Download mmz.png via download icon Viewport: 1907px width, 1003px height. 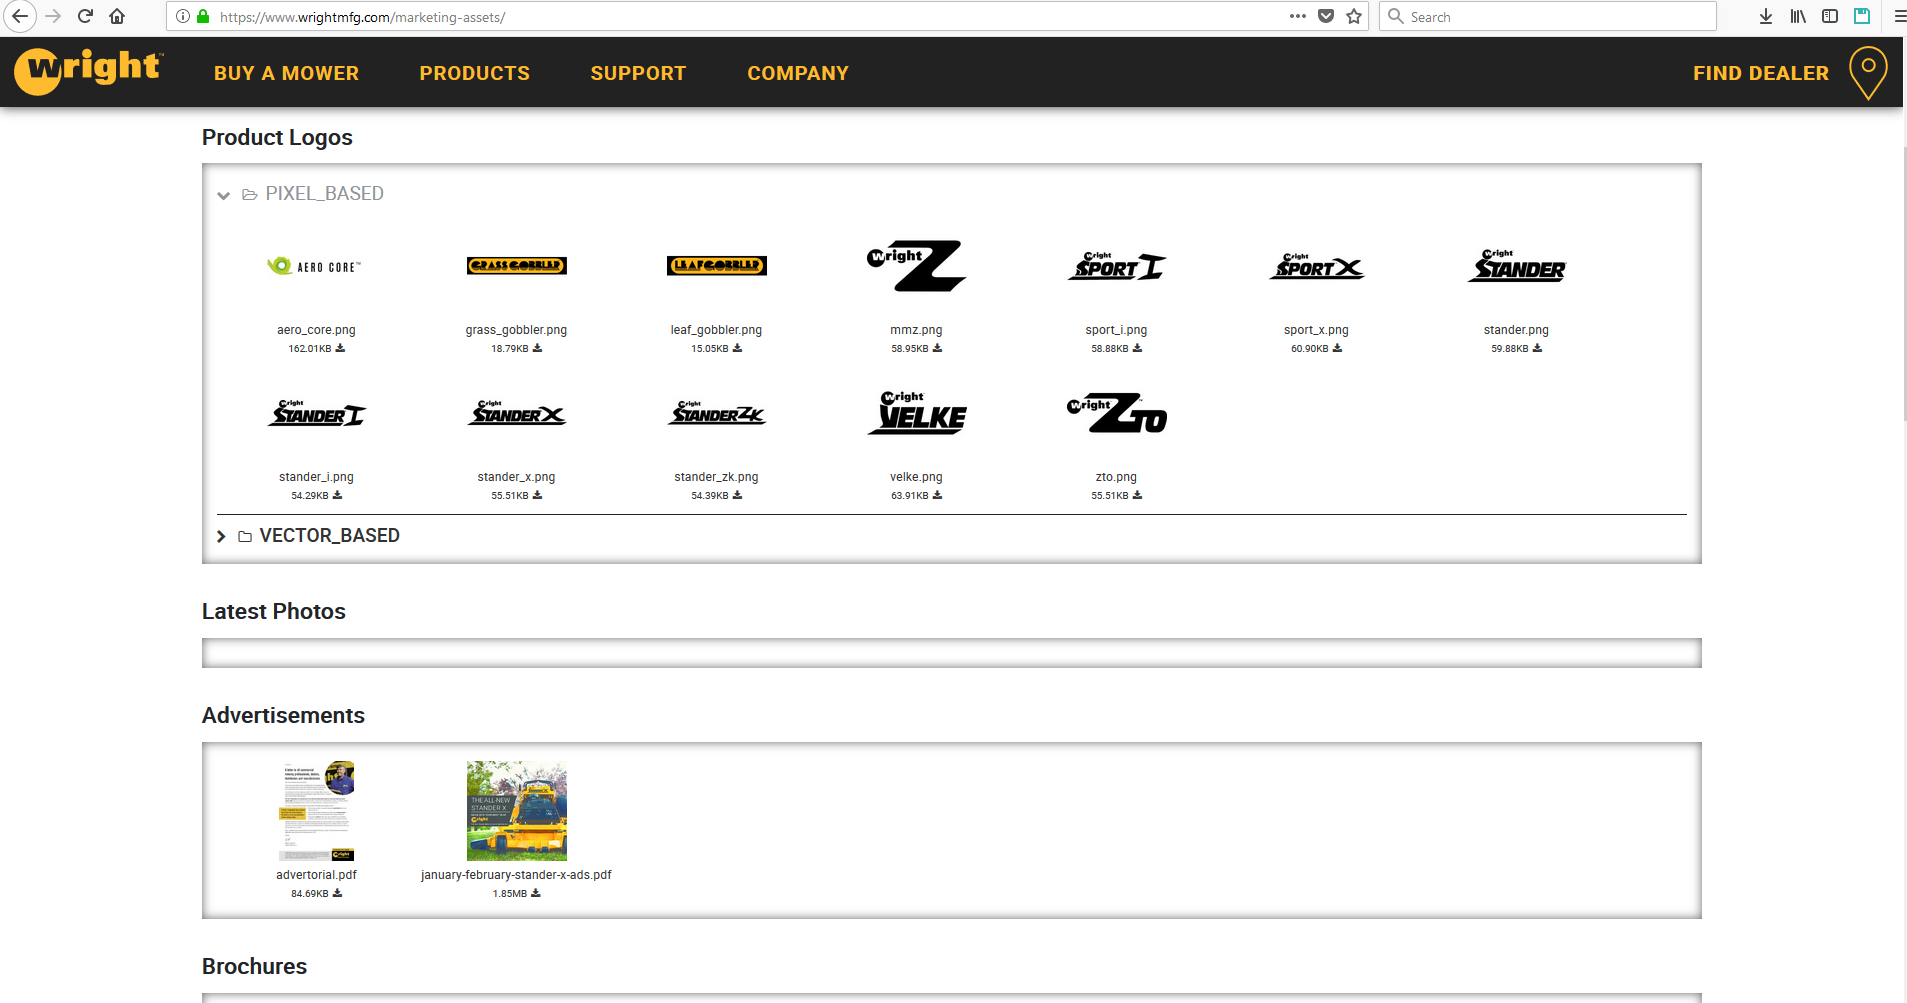[937, 348]
